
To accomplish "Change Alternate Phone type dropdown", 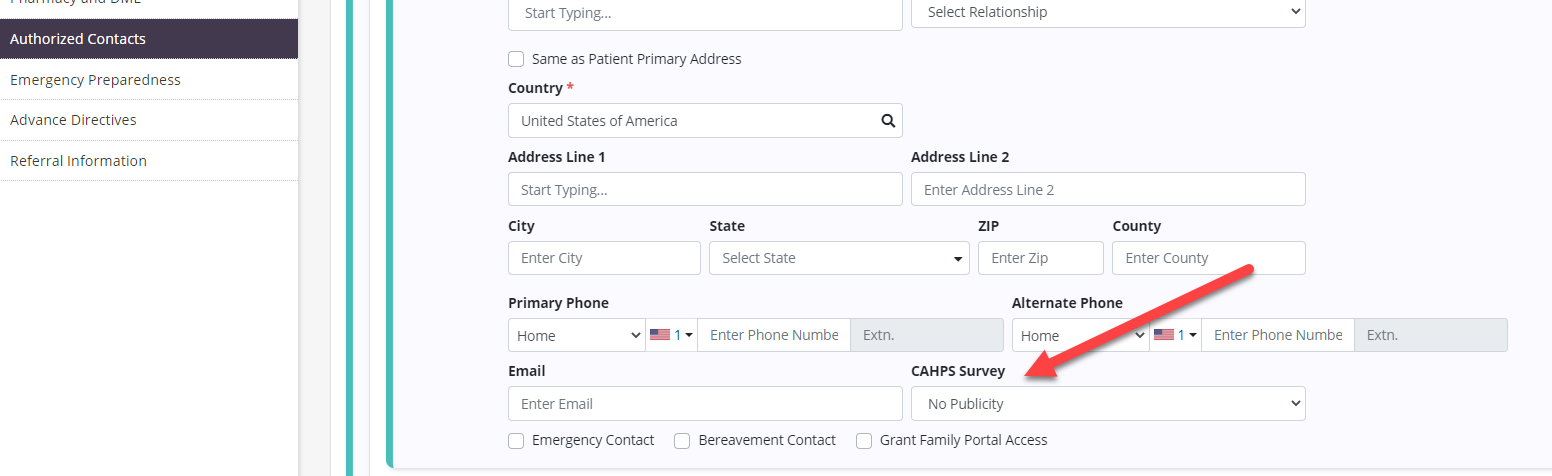I will click(1080, 335).
